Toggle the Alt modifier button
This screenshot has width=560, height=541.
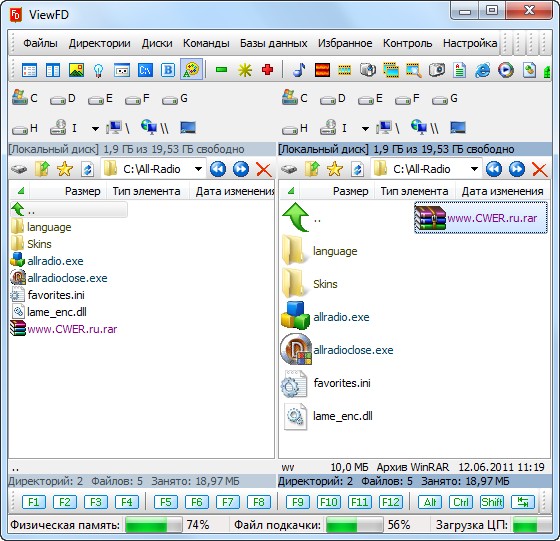click(430, 502)
